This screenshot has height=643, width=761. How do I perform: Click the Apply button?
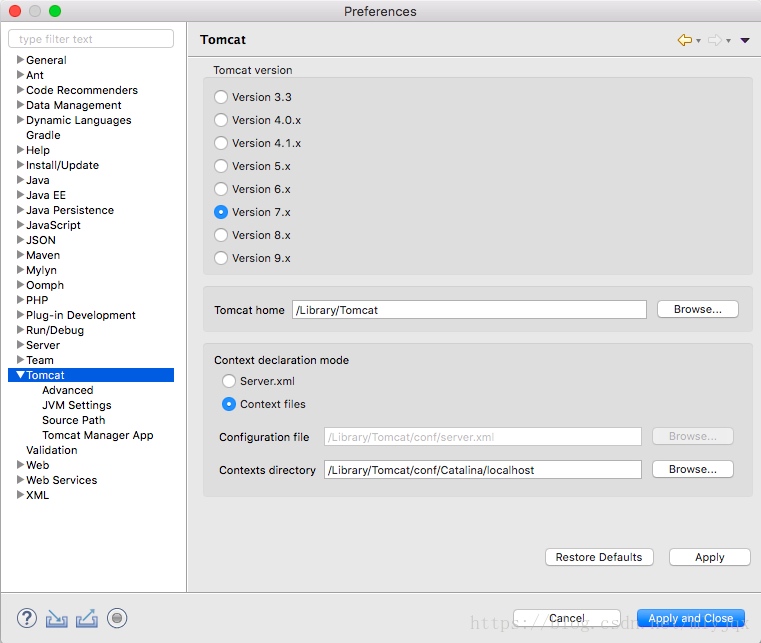click(710, 557)
